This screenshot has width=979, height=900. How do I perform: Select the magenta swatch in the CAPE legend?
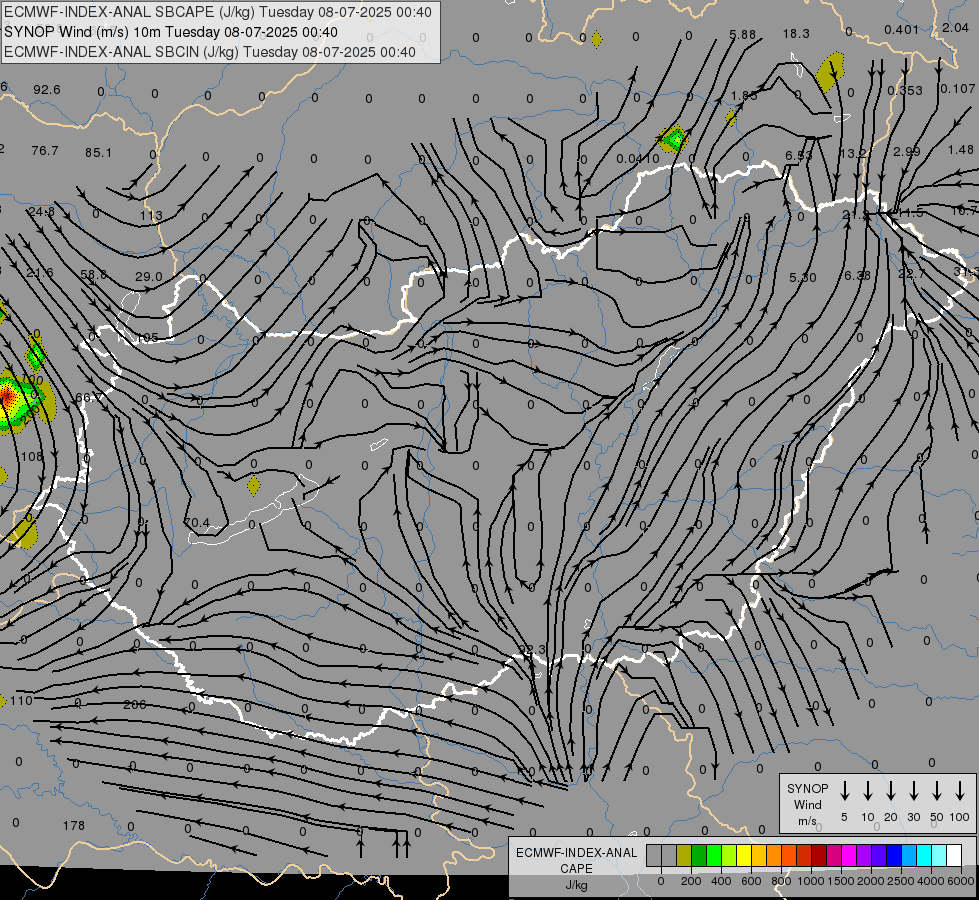click(x=849, y=856)
